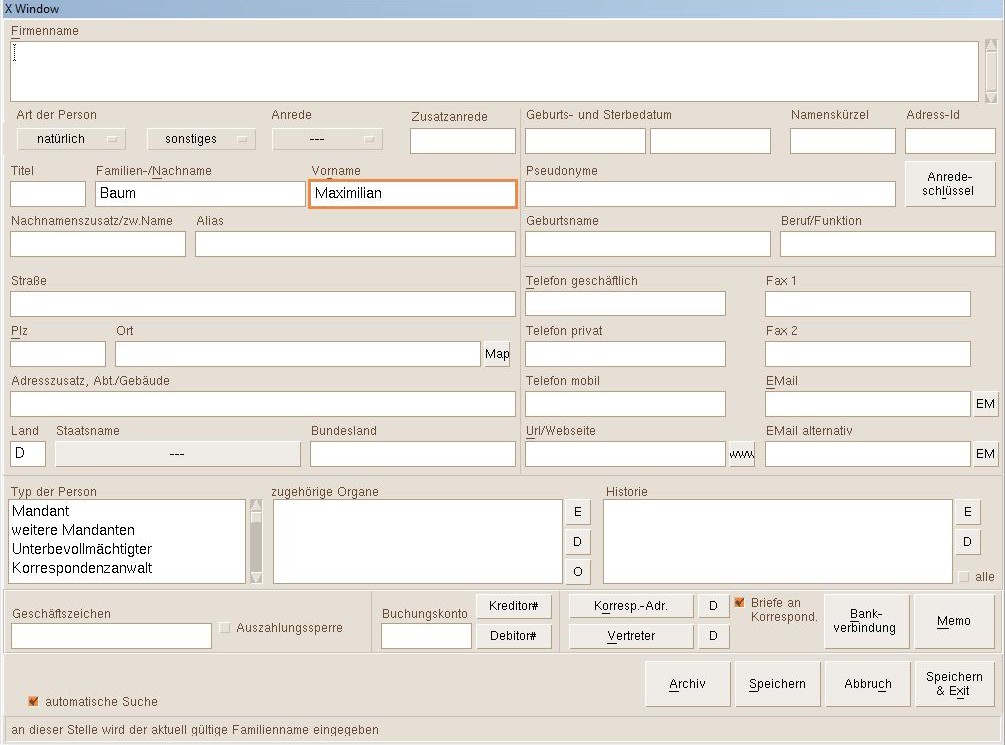
Task: Click the E button beside Historie
Action: click(967, 512)
